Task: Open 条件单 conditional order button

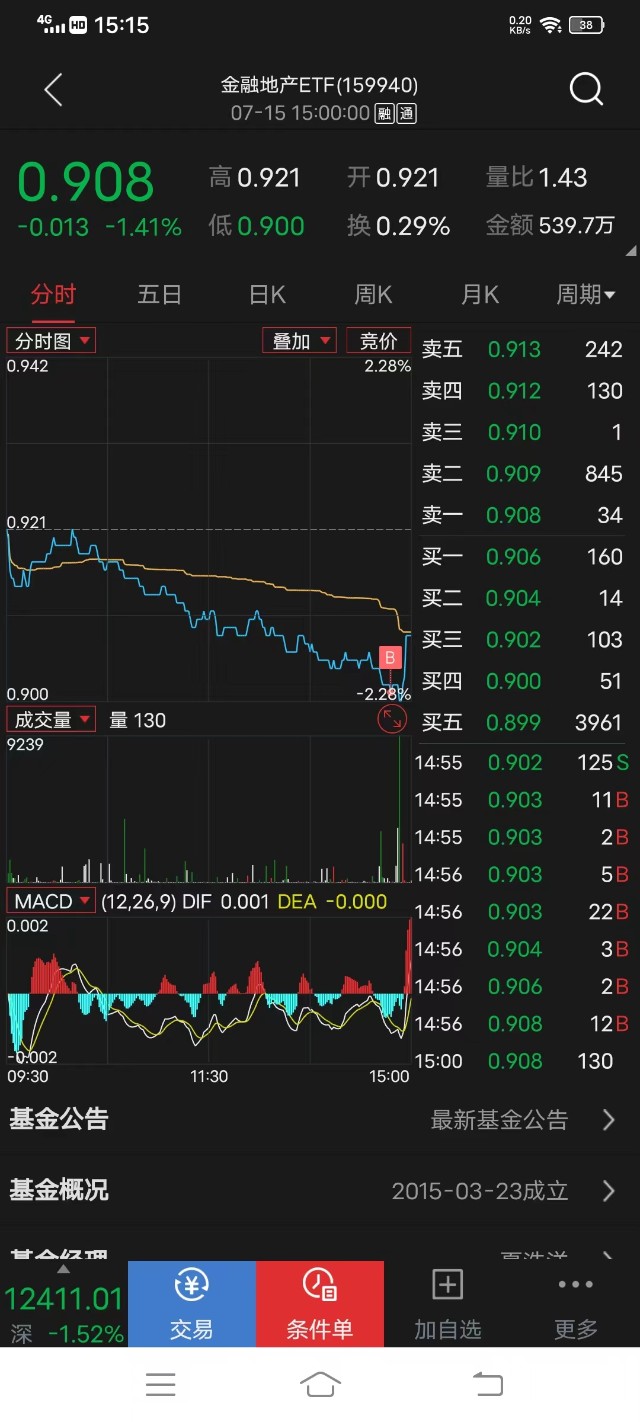Action: click(319, 1304)
